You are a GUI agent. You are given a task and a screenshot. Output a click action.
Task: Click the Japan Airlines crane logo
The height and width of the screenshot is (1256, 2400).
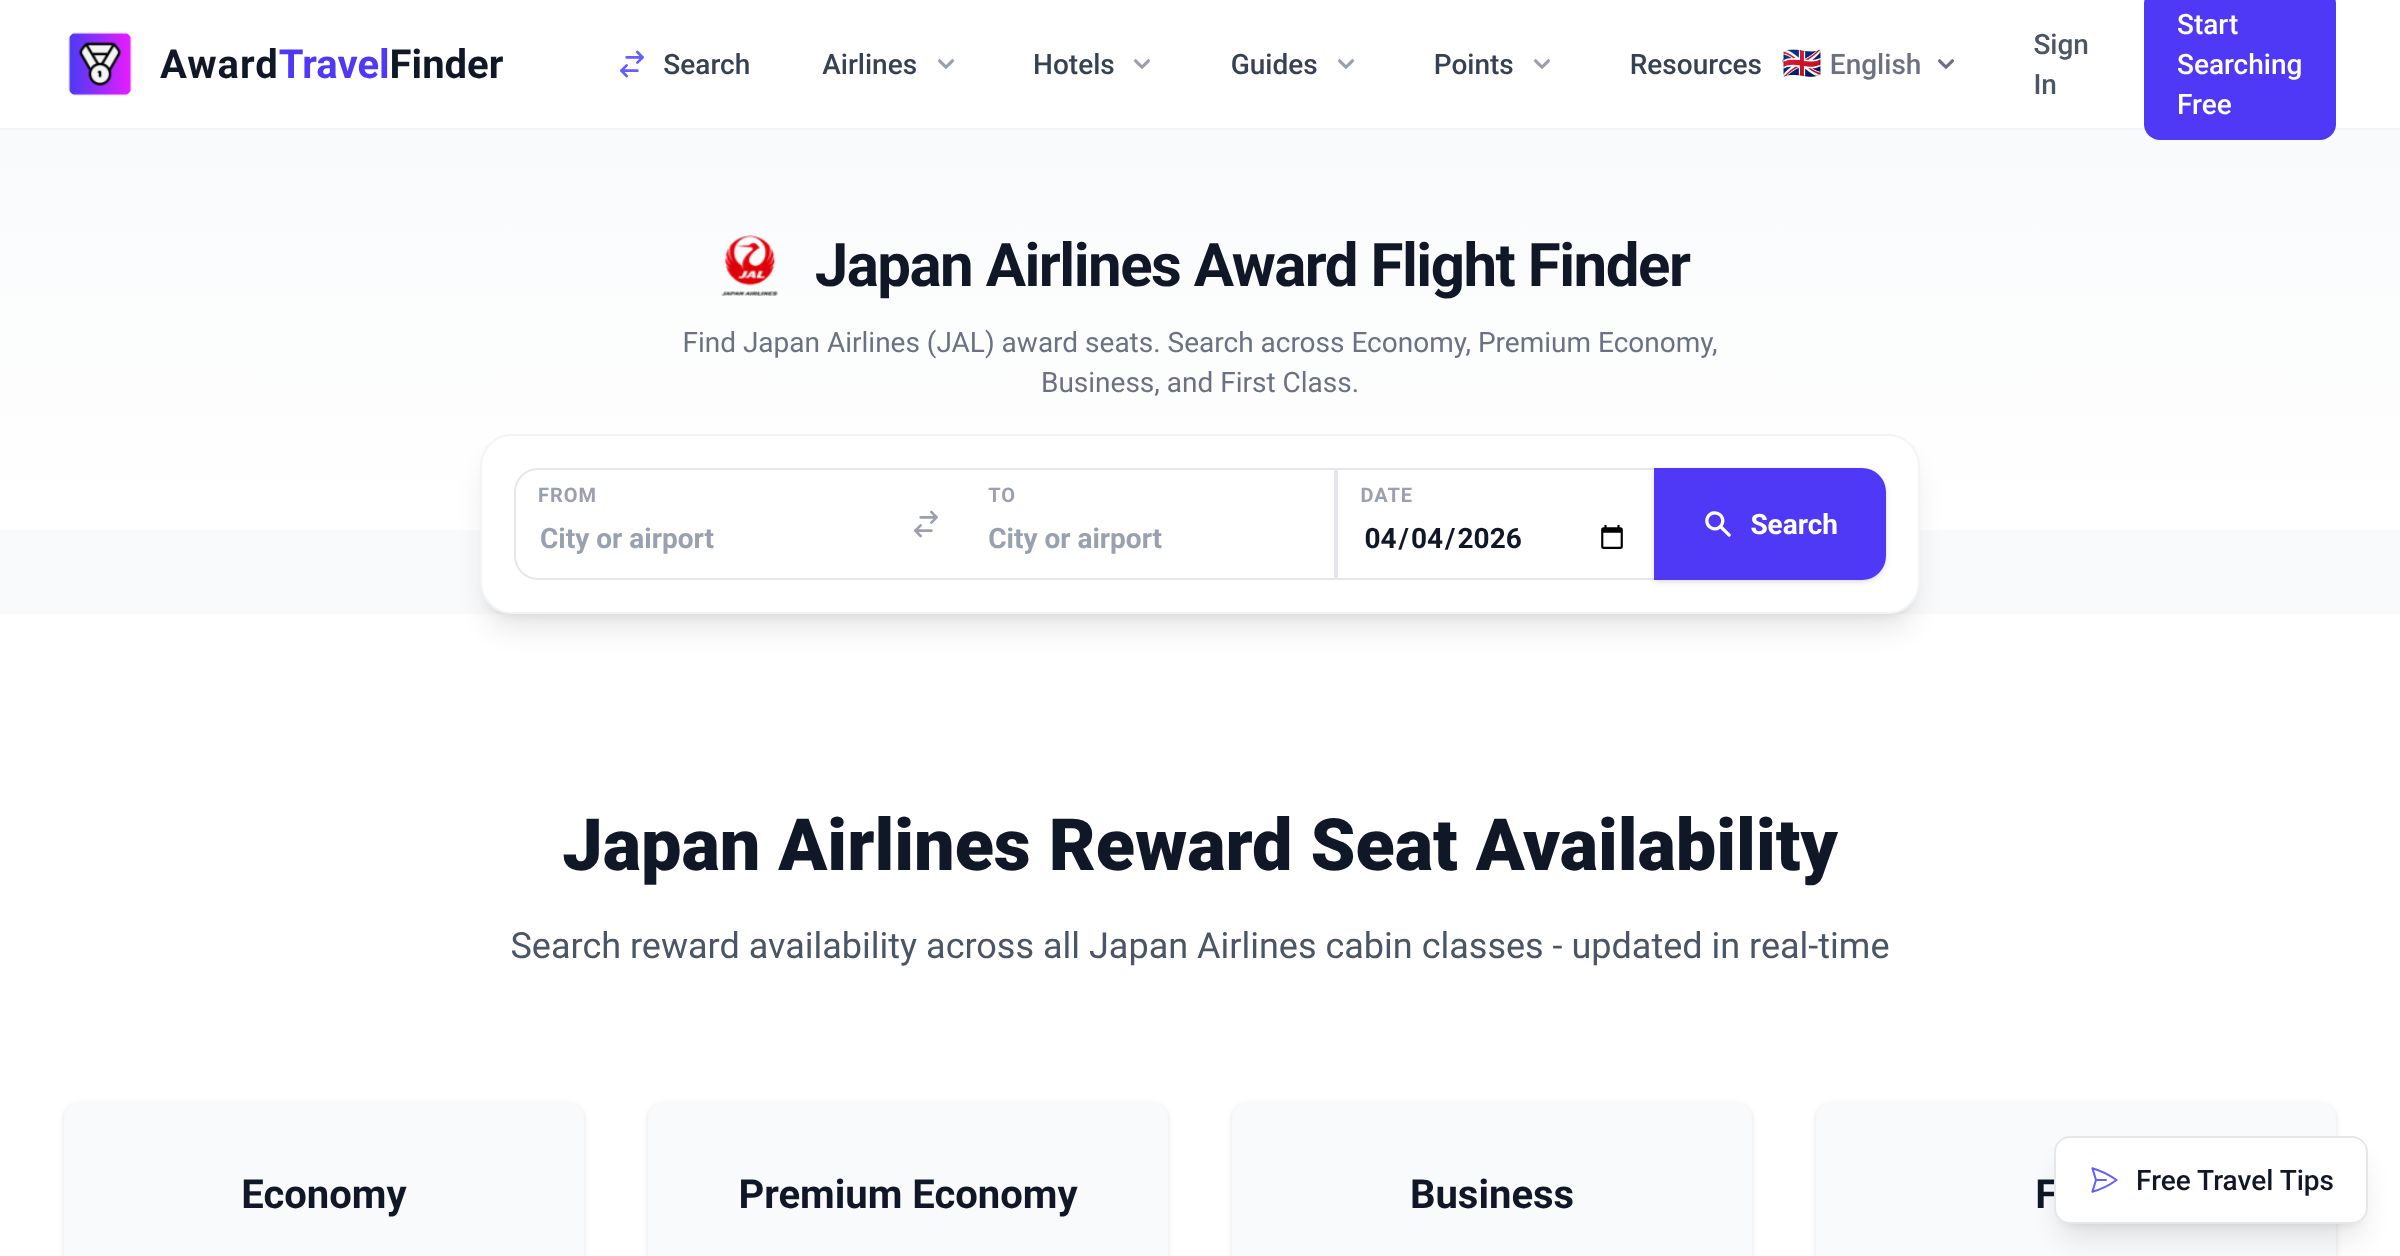coord(749,265)
